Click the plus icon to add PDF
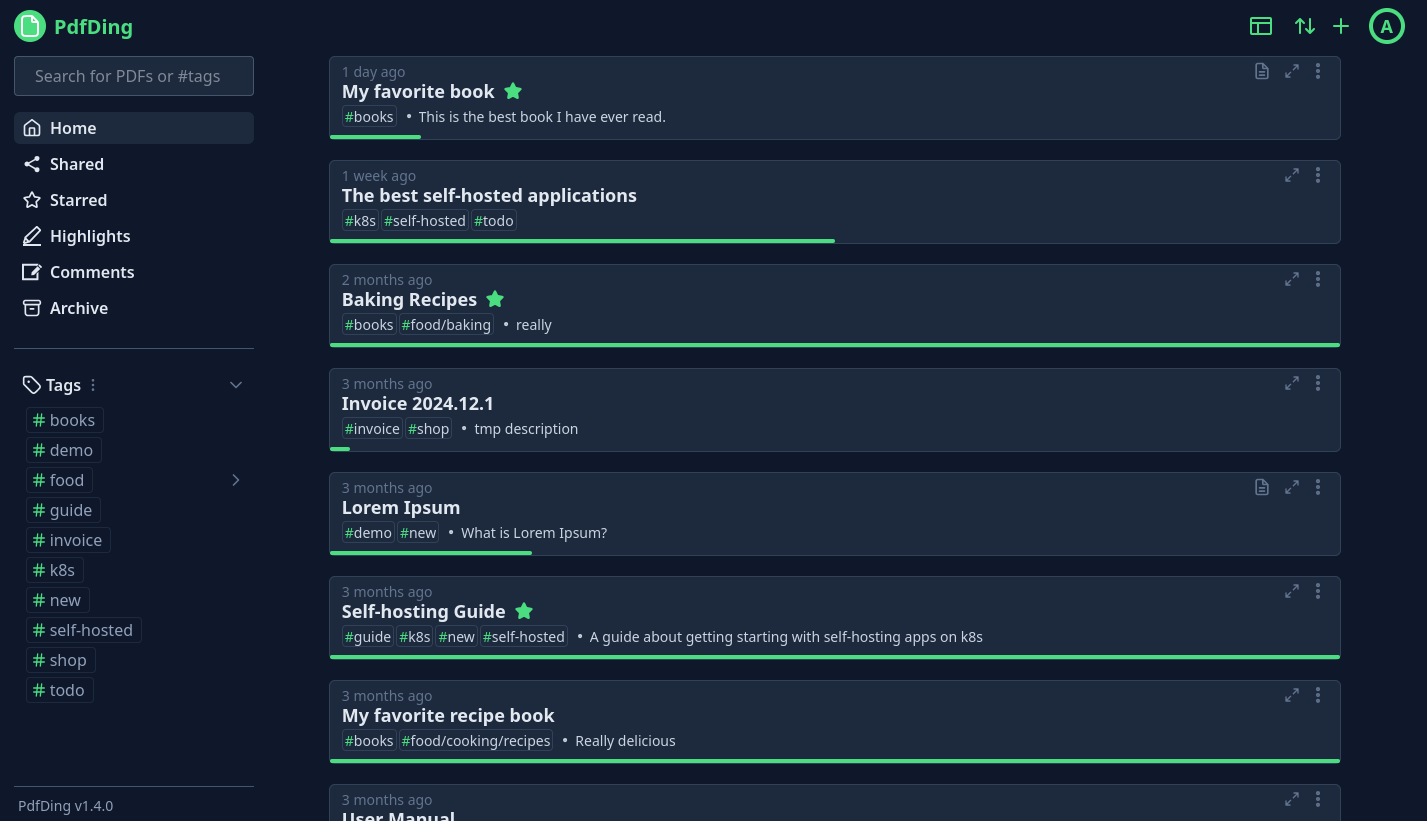 [1341, 27]
